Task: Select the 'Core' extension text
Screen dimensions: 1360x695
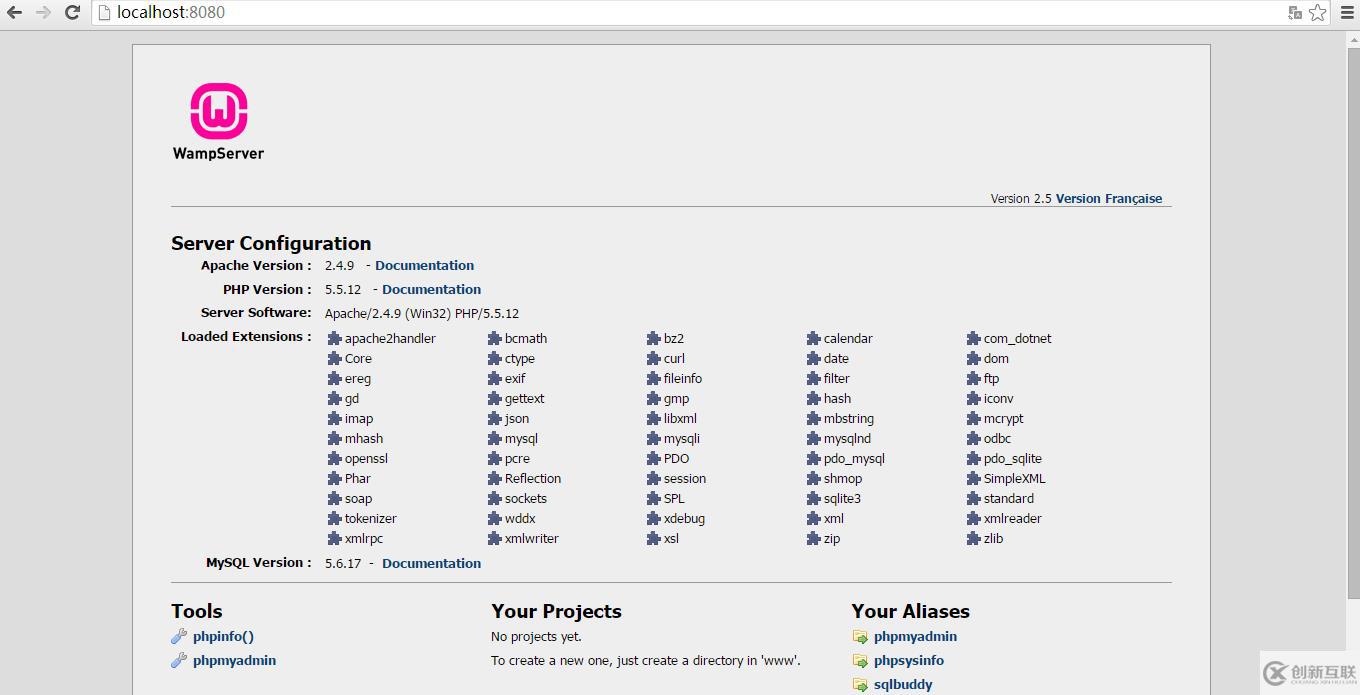Action: tap(358, 359)
